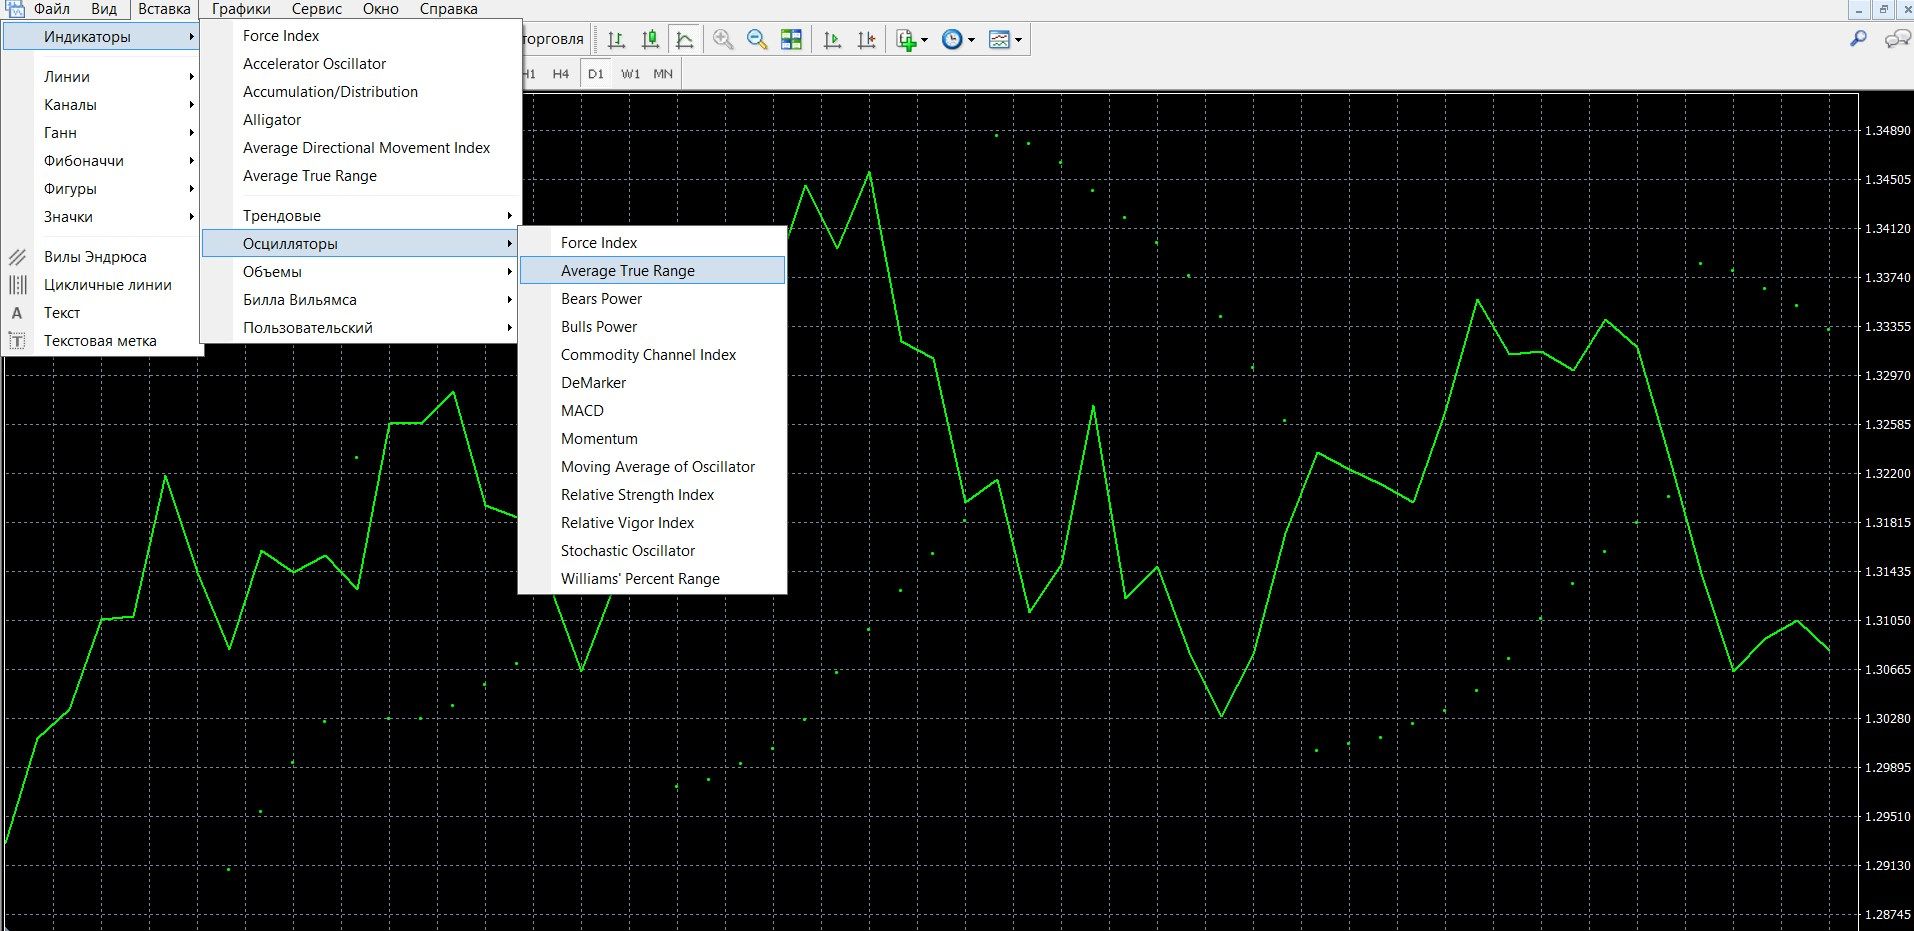Image resolution: width=1914 pixels, height=931 pixels.
Task: Open templates dropdown arrow
Action: point(1018,40)
